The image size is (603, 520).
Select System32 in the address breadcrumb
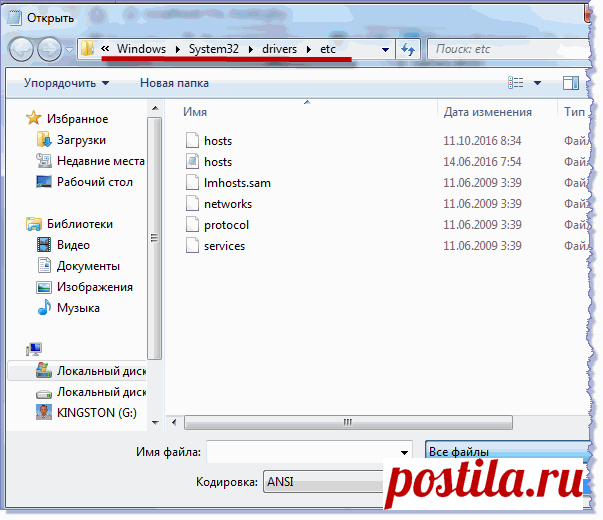[213, 49]
